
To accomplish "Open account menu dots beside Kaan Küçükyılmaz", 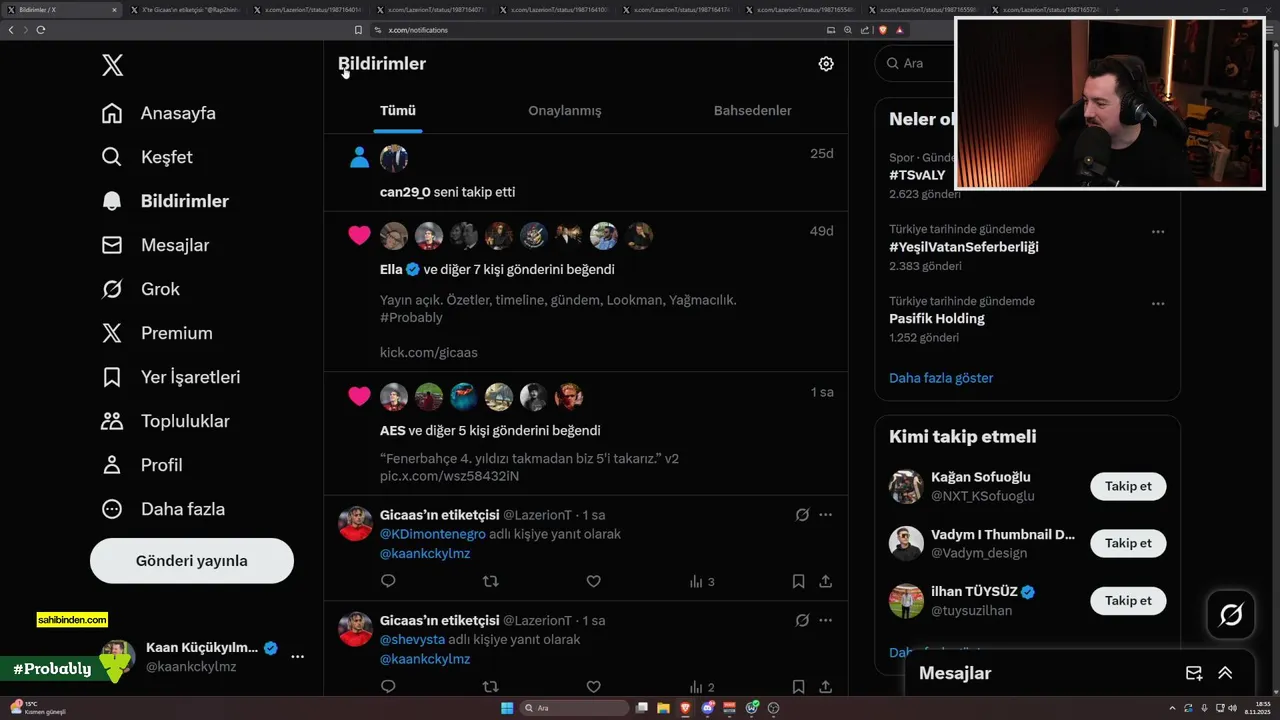I will pos(297,657).
